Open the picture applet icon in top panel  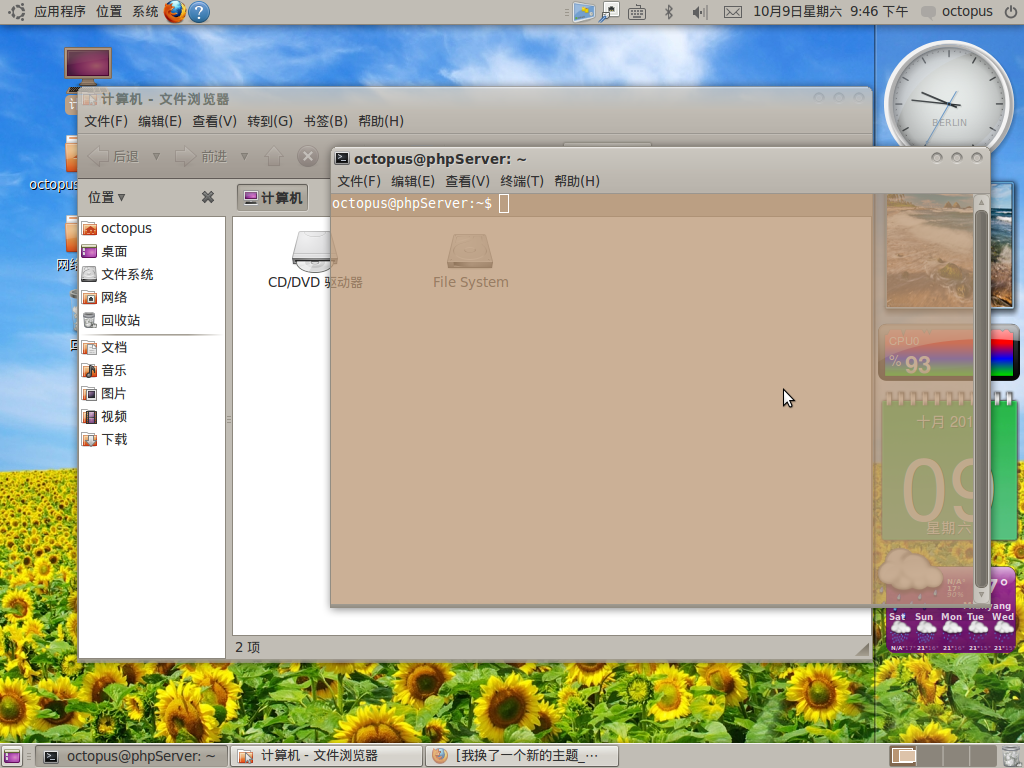click(583, 12)
